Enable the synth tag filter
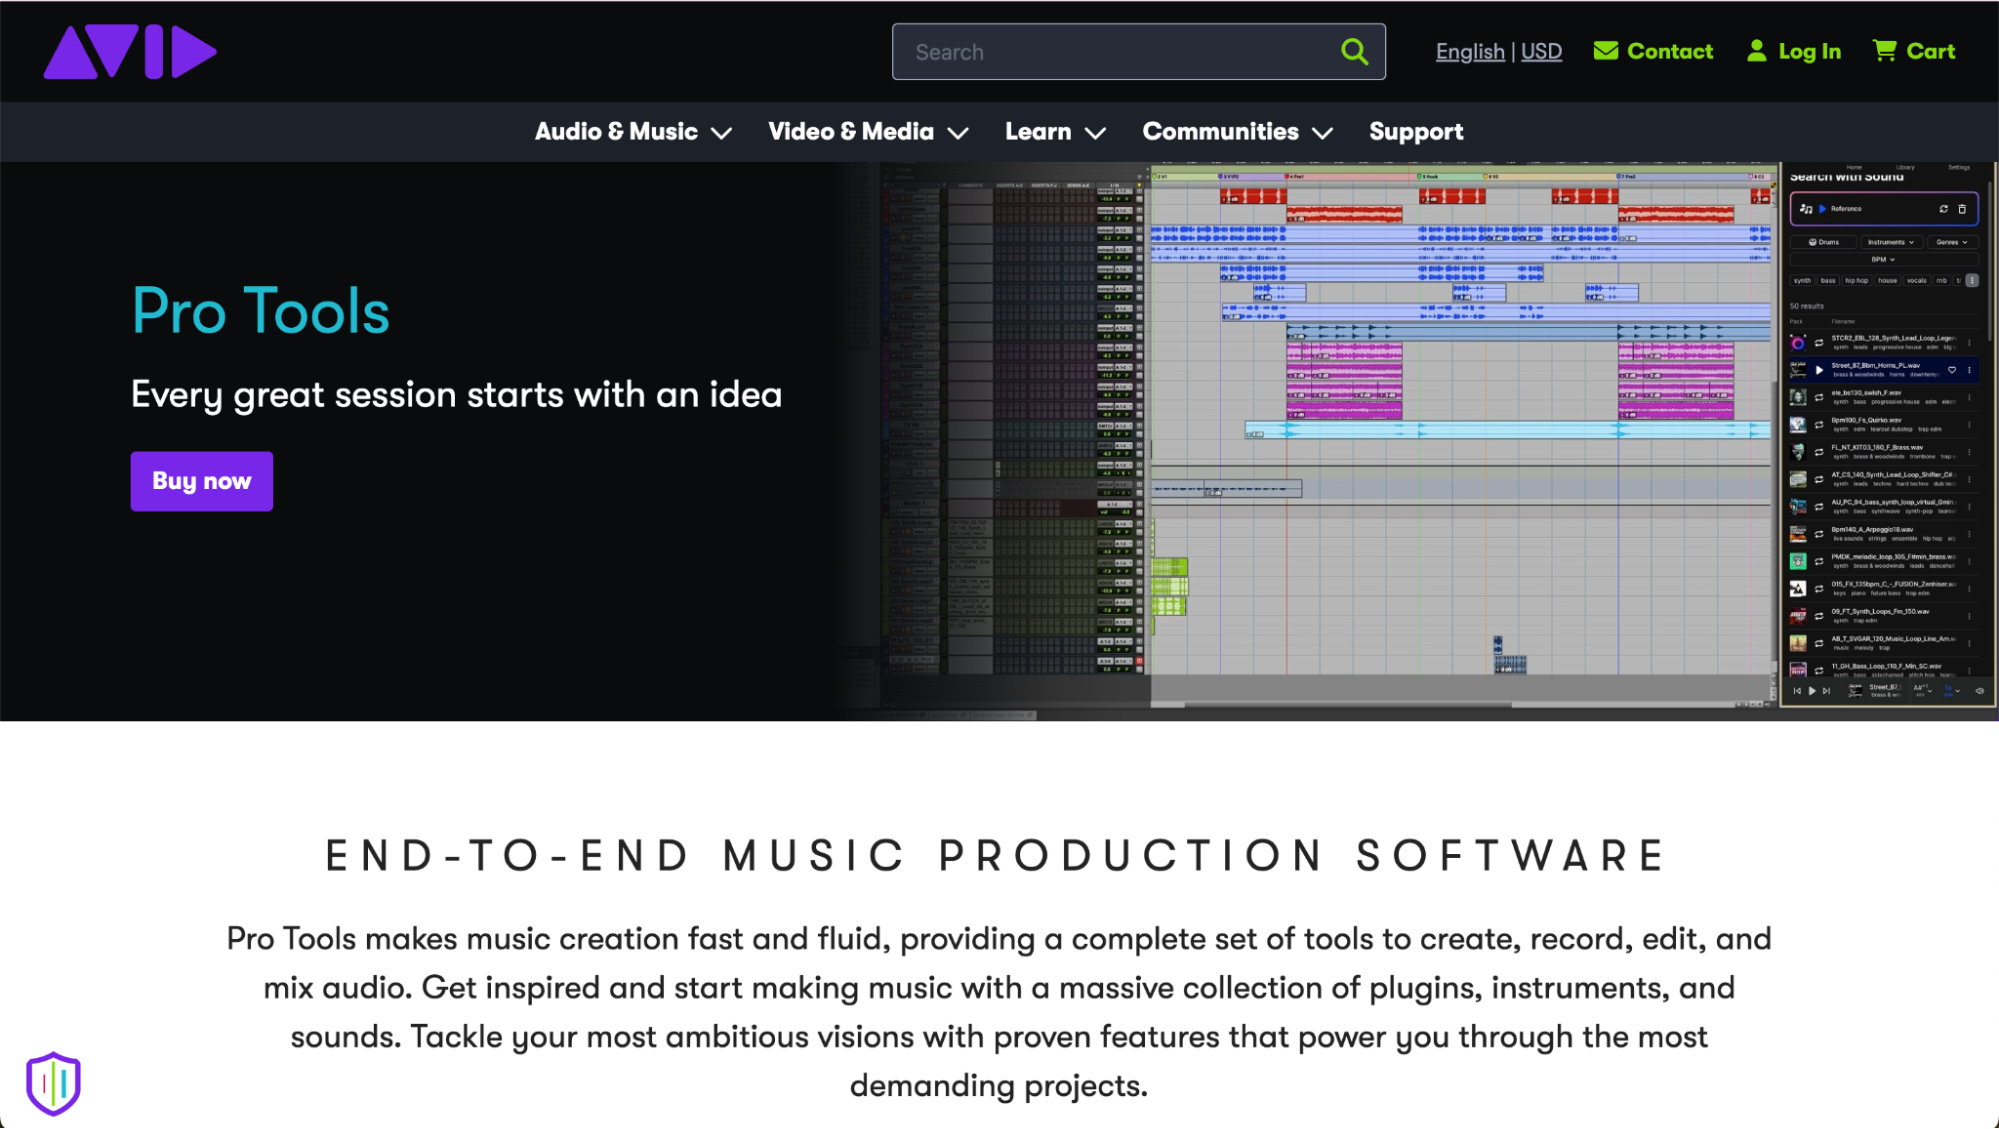 (x=1802, y=281)
